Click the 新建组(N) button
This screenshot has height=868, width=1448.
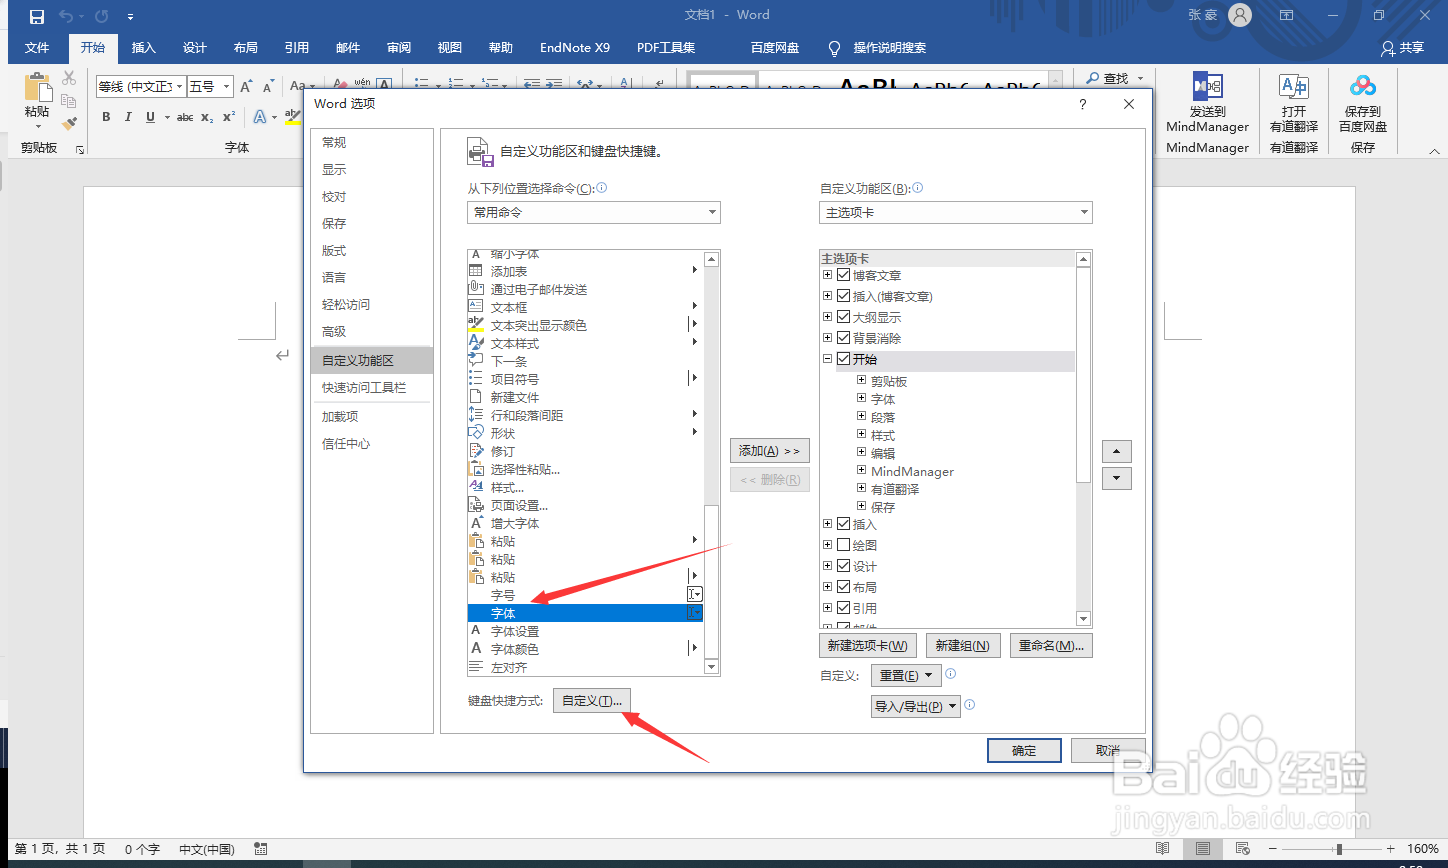coord(963,646)
